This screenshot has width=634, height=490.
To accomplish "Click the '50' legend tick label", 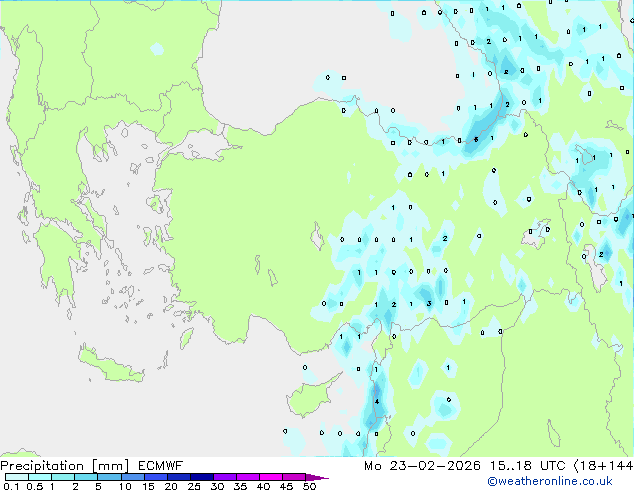I will [309, 486].
